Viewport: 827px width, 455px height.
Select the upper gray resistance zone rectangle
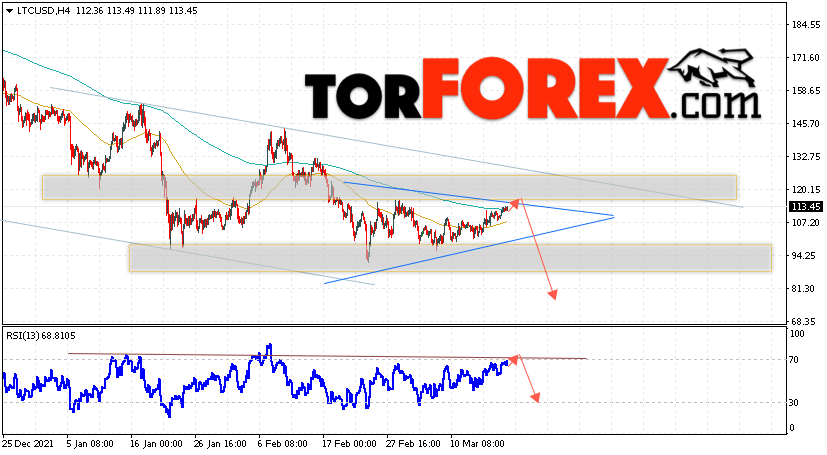coord(389,187)
